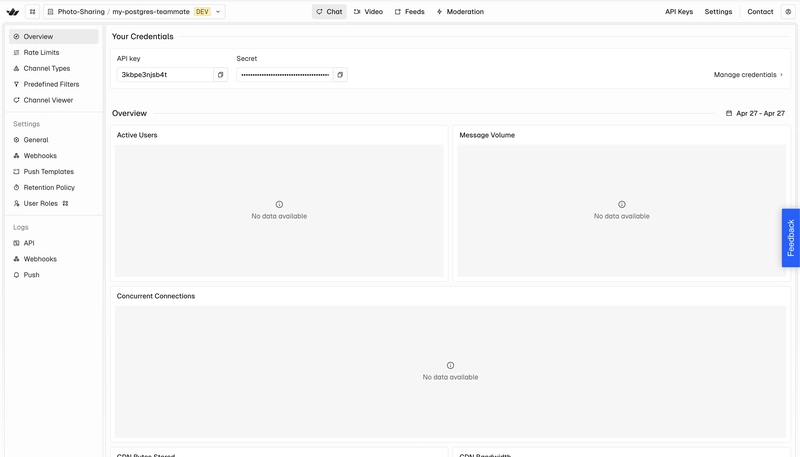The image size is (800, 457).
Task: Switch to the Chat tab
Action: [329, 12]
